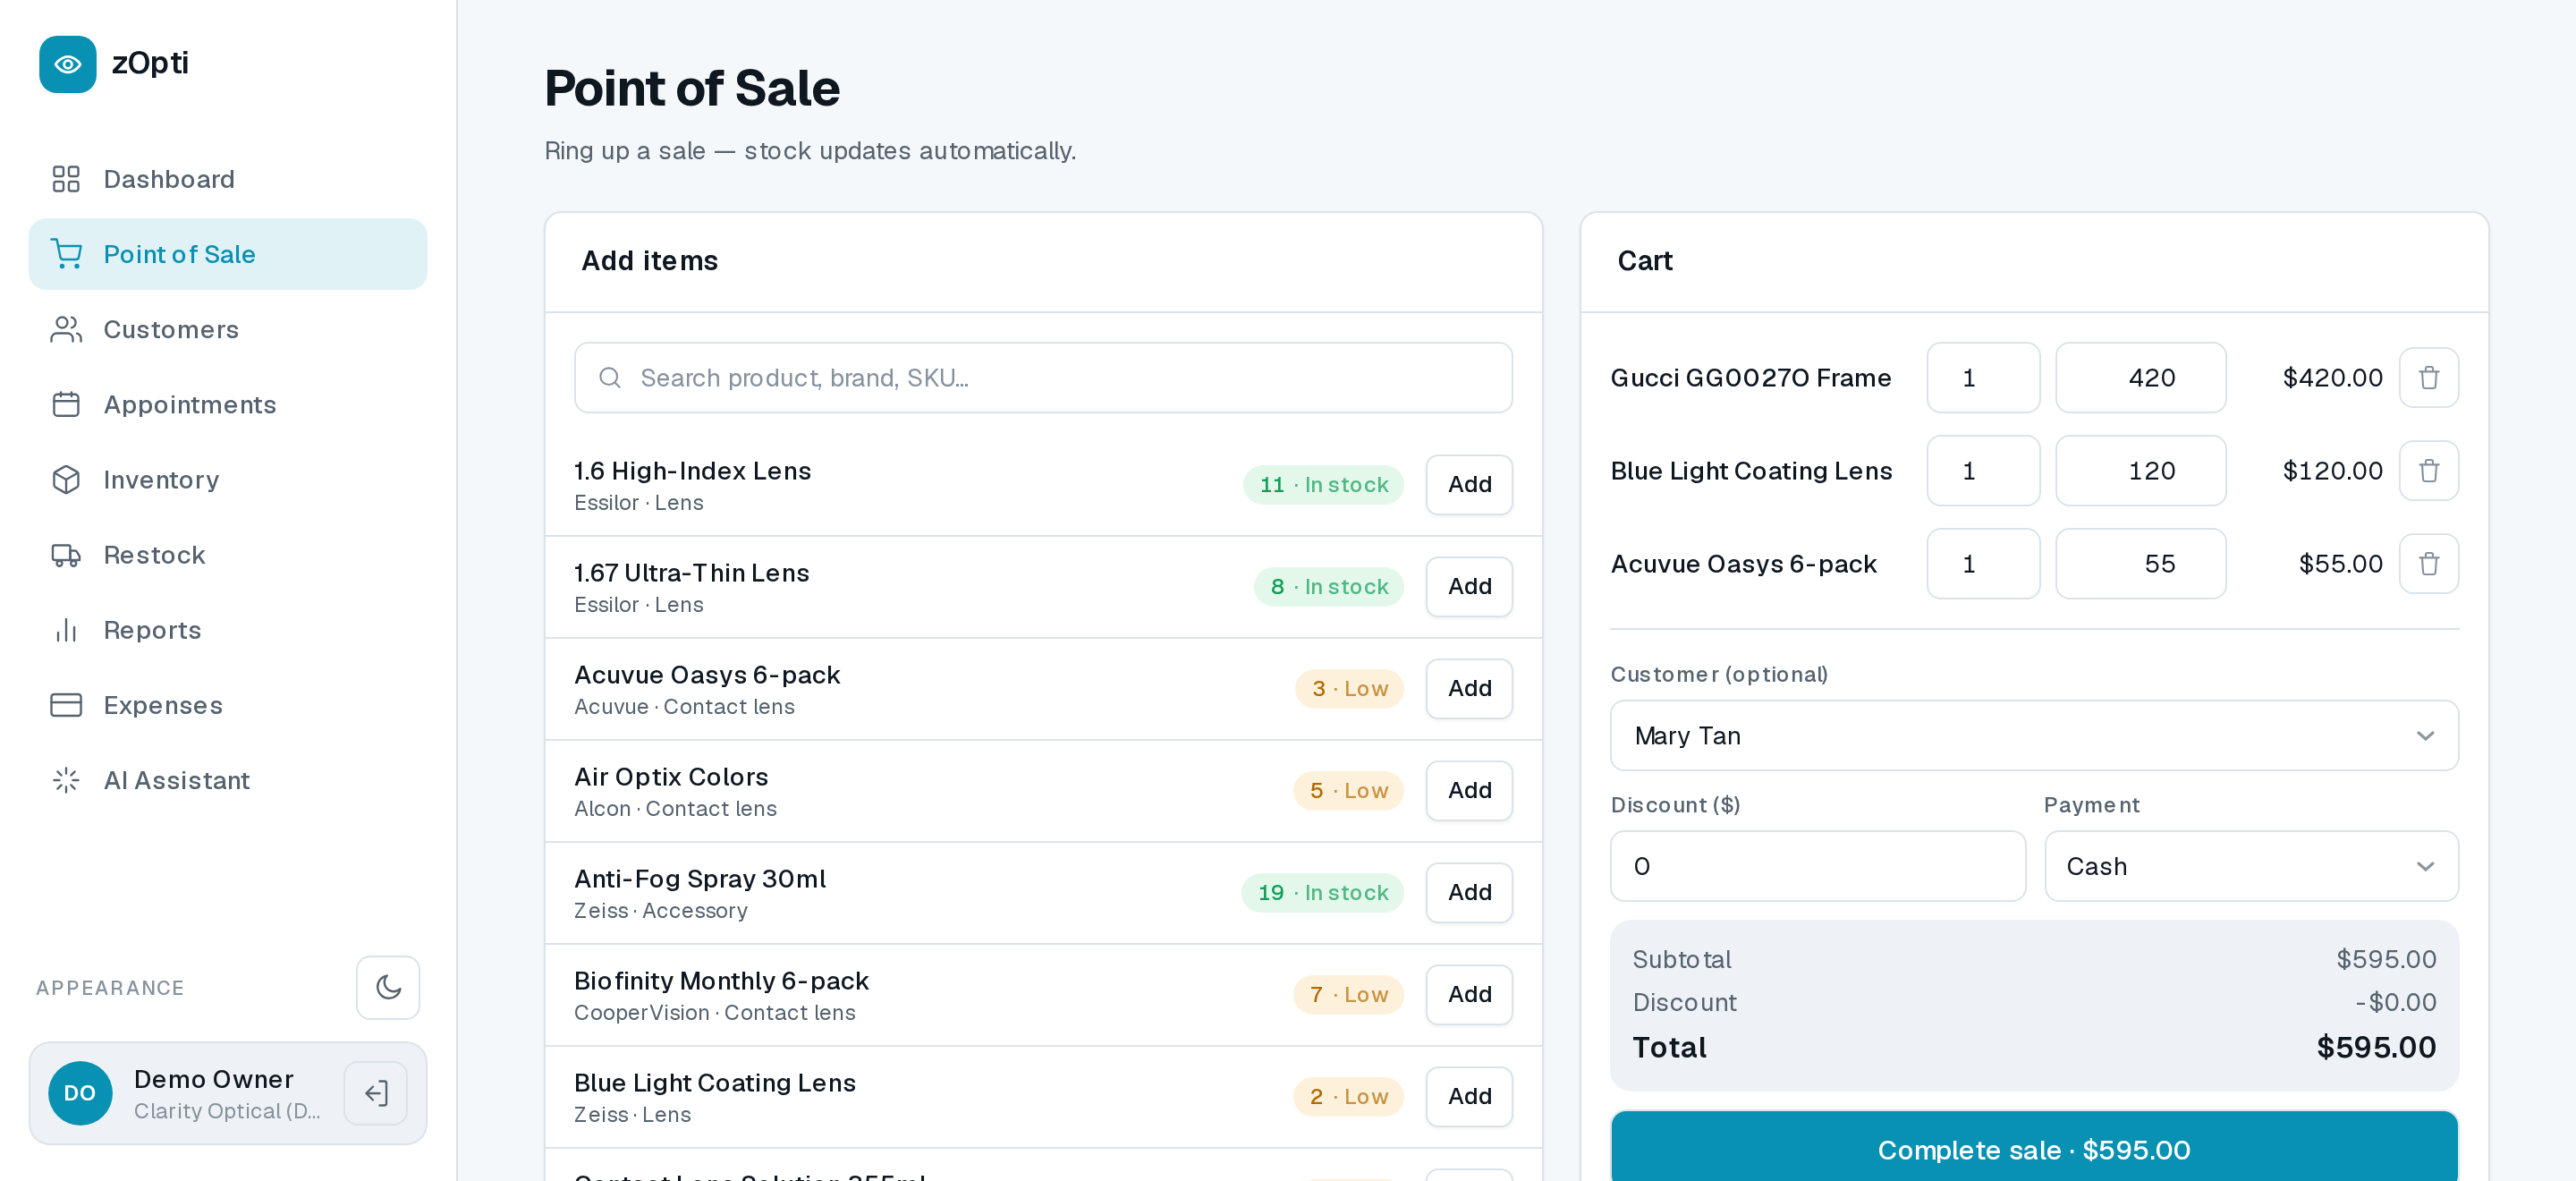Remove Gucci GG0027O Frame from cart
The height and width of the screenshot is (1181, 2576).
(2429, 377)
